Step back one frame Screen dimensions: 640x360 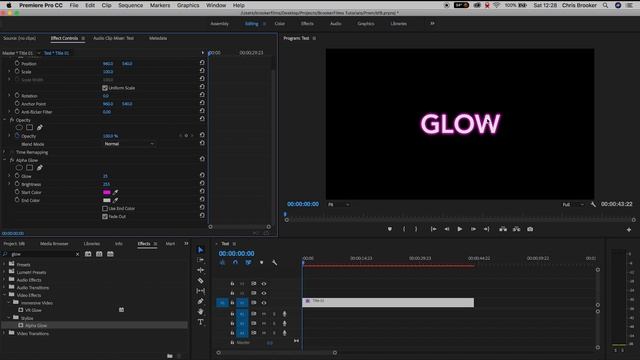[447, 229]
